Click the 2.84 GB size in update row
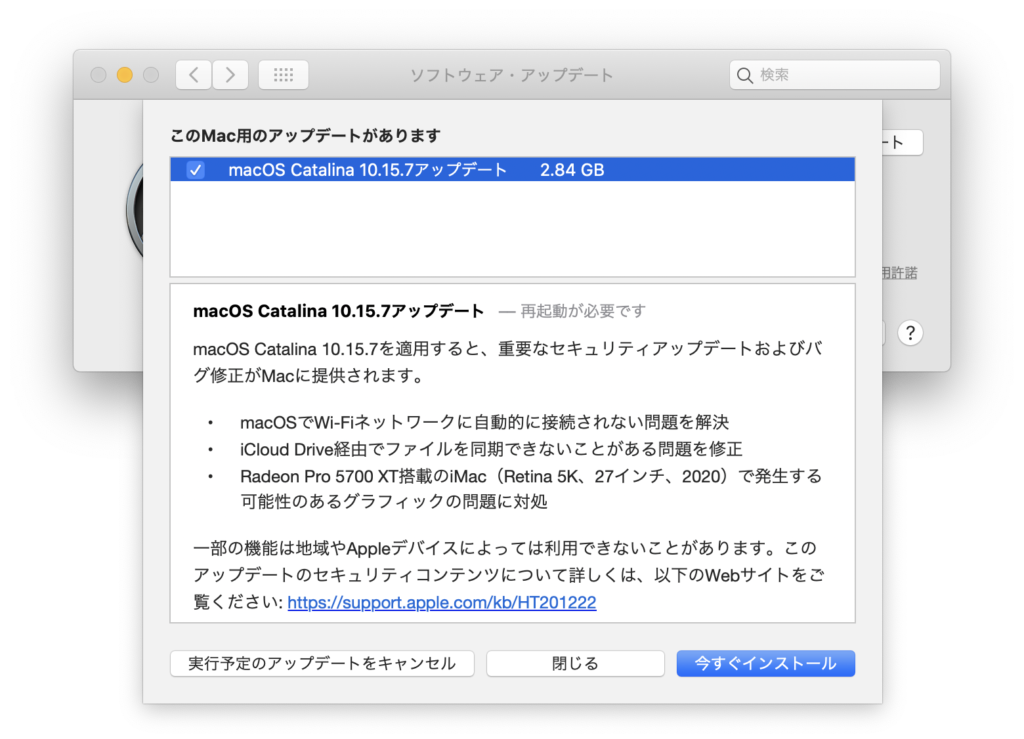 572,170
